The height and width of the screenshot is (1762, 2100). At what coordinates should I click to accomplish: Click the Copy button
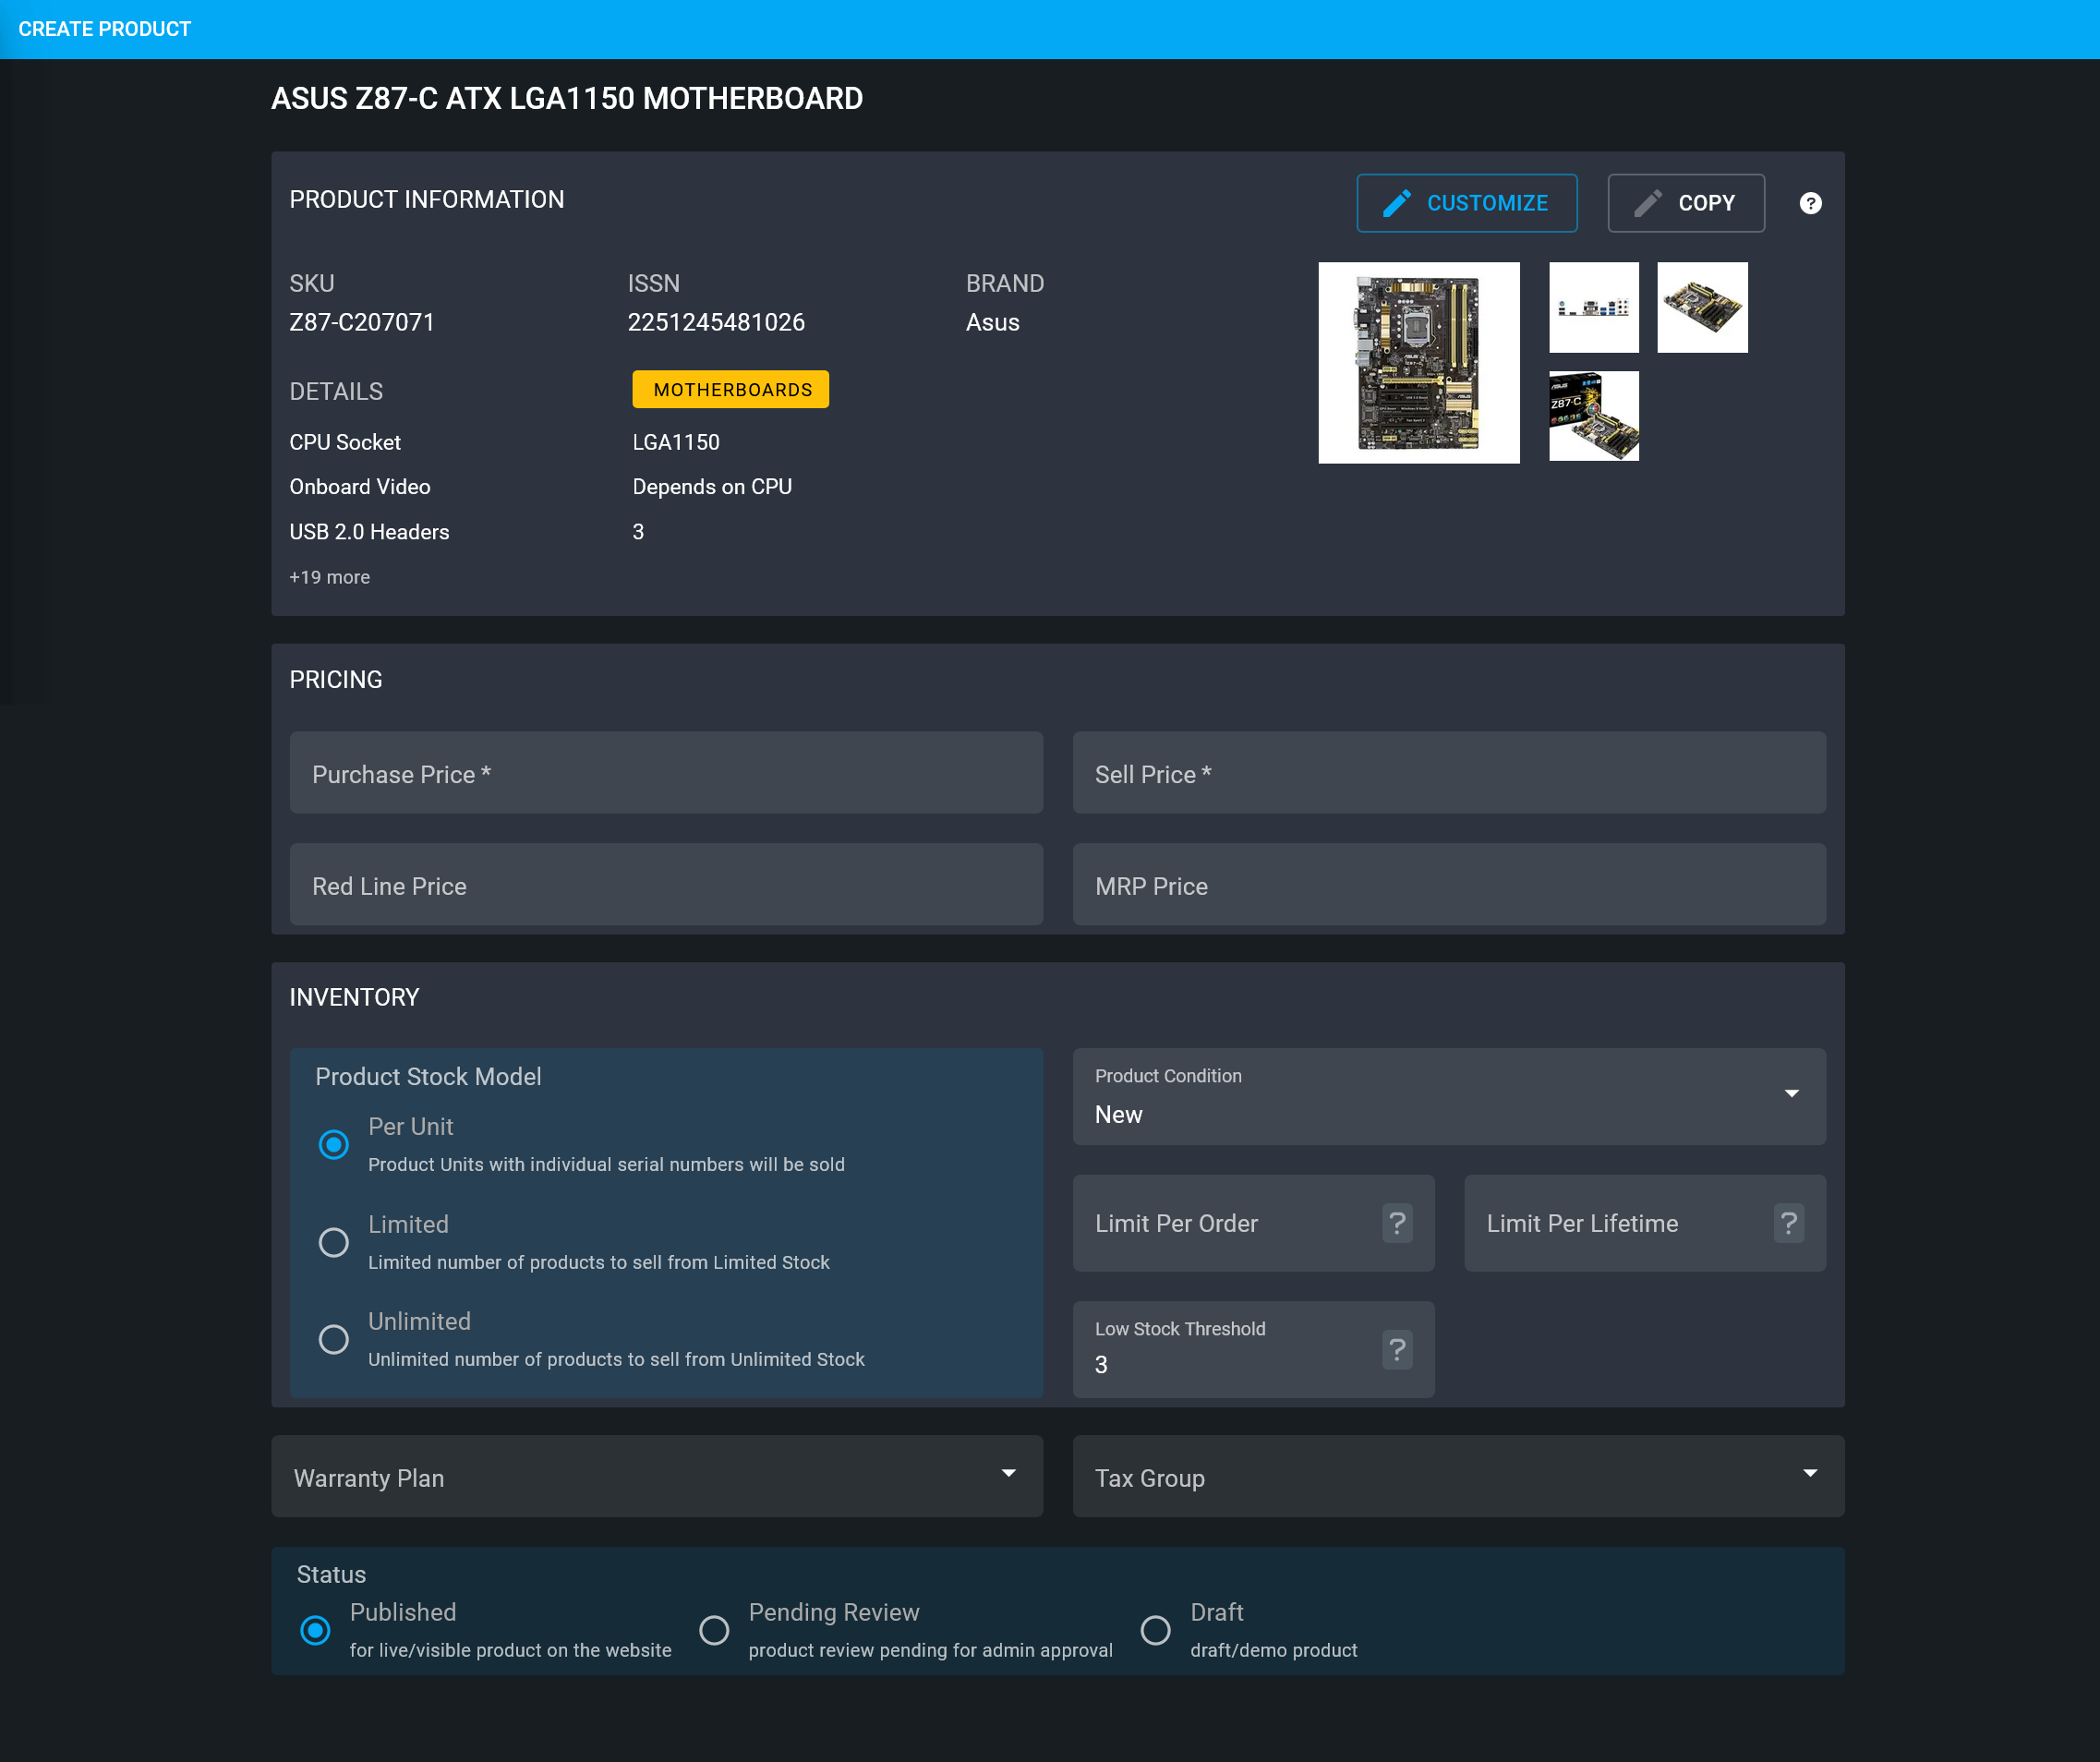tap(1686, 203)
